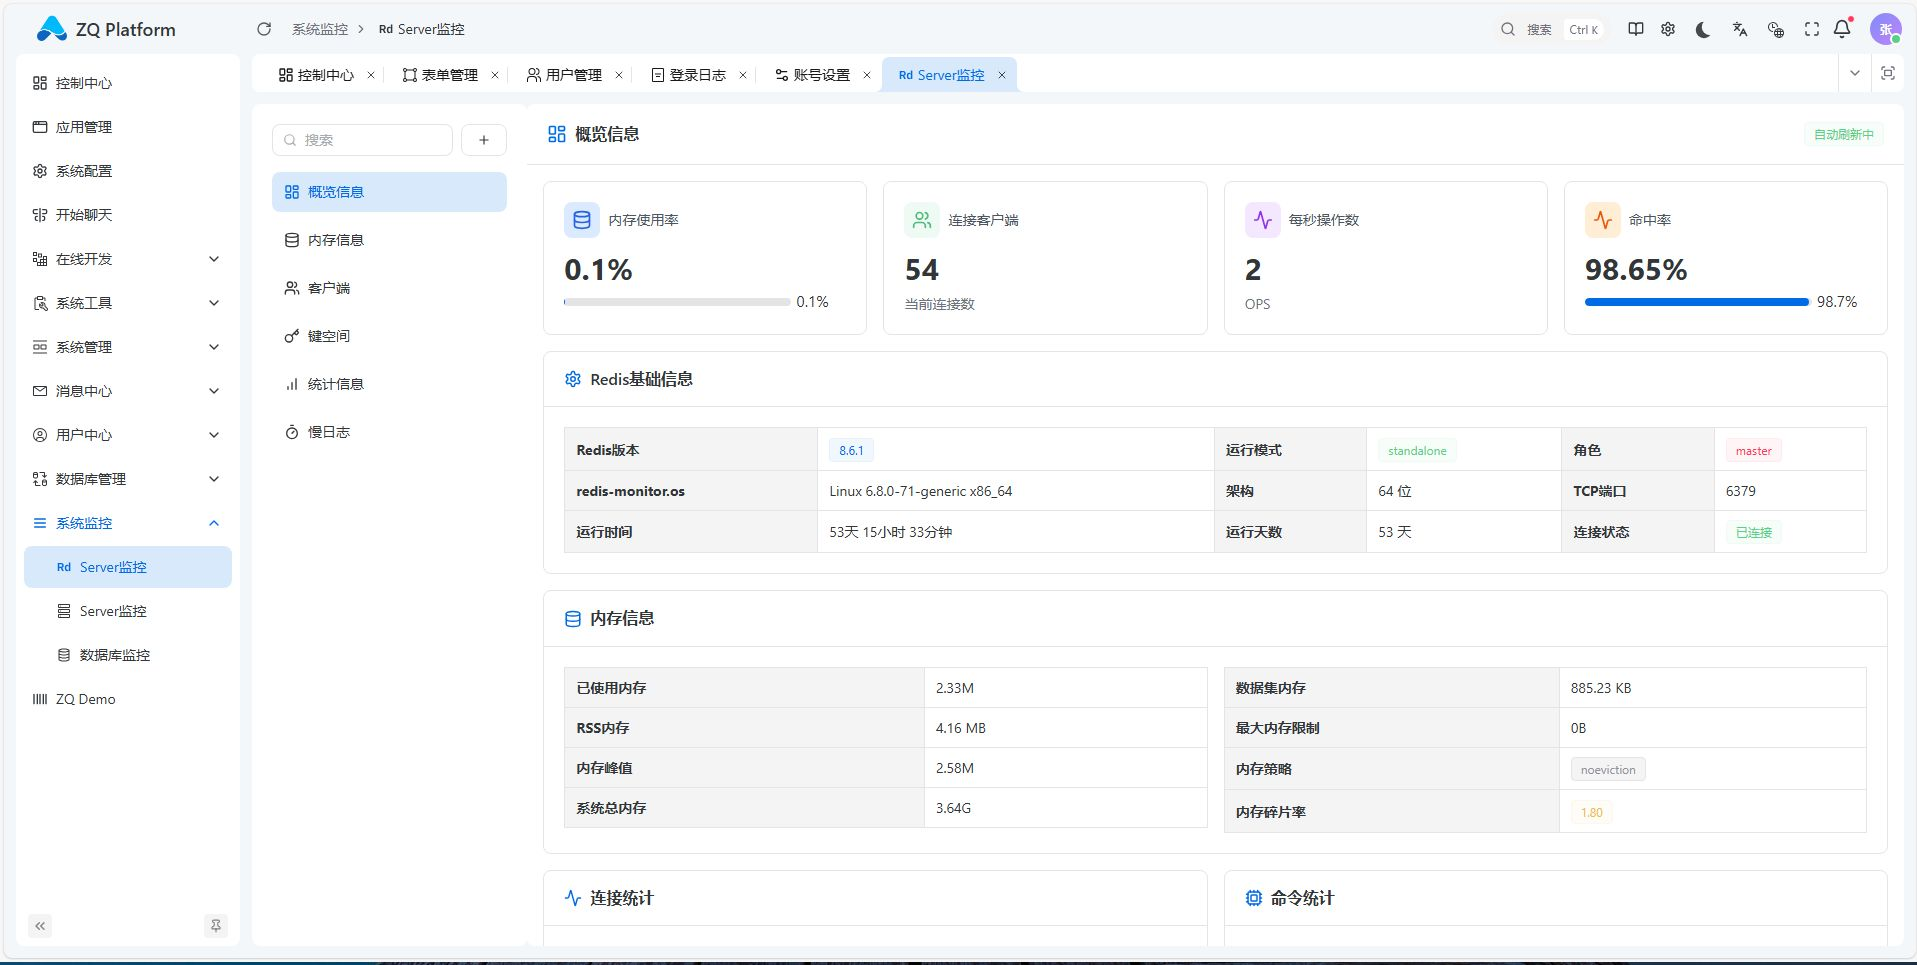
Task: Click the timezone clock-globe icon
Action: (1776, 29)
